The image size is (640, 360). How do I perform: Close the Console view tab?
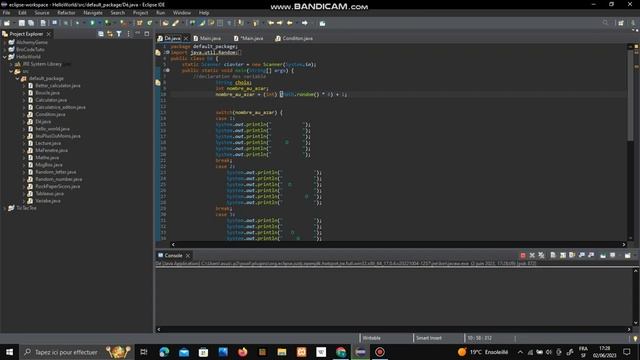click(188, 256)
